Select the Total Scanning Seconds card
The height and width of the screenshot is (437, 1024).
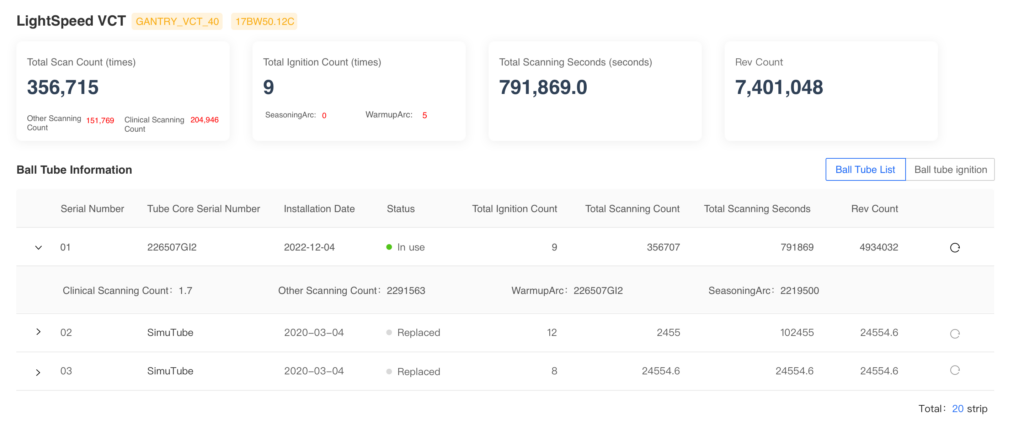[x=595, y=91]
